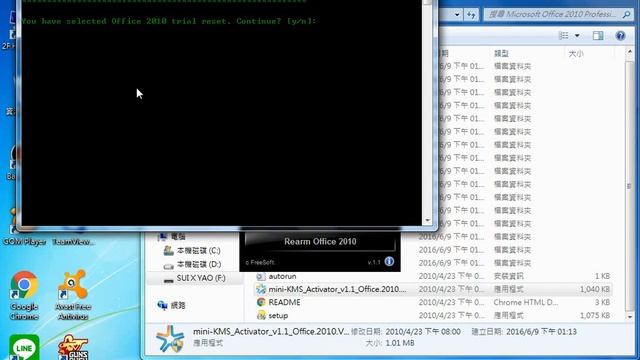Open the address bar history dropdown
640x360 pixels.
pyautogui.click(x=457, y=15)
